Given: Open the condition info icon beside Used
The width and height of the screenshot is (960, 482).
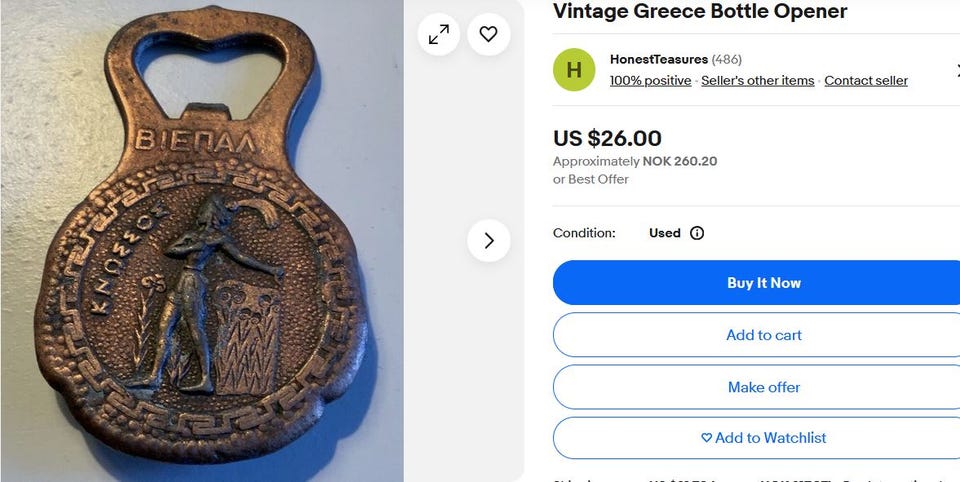Looking at the screenshot, I should pyautogui.click(x=697, y=233).
